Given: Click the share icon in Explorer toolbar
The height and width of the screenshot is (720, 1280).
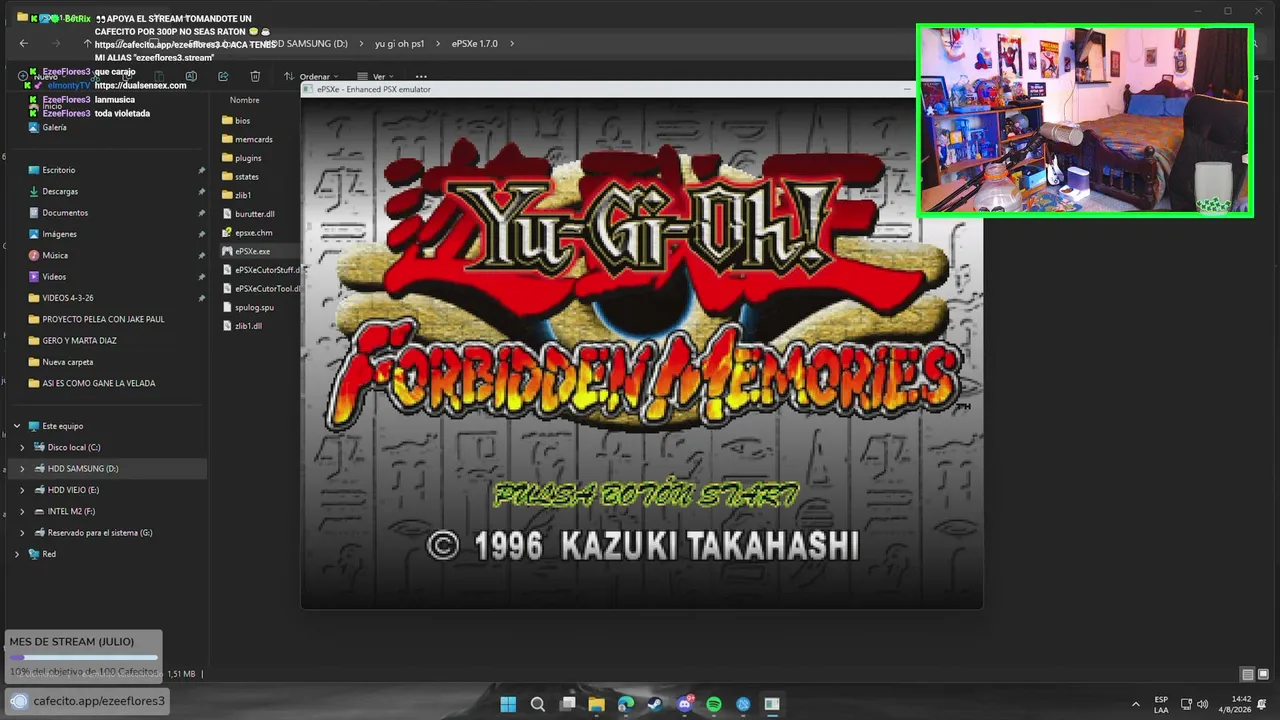Looking at the screenshot, I should click(x=223, y=76).
